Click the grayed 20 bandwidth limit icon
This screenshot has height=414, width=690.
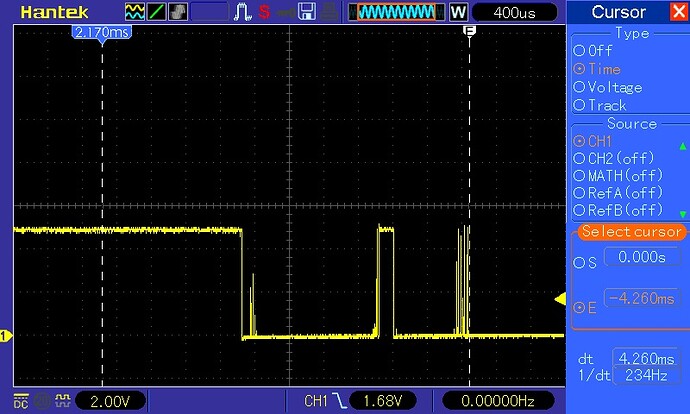pyautogui.click(x=42, y=401)
